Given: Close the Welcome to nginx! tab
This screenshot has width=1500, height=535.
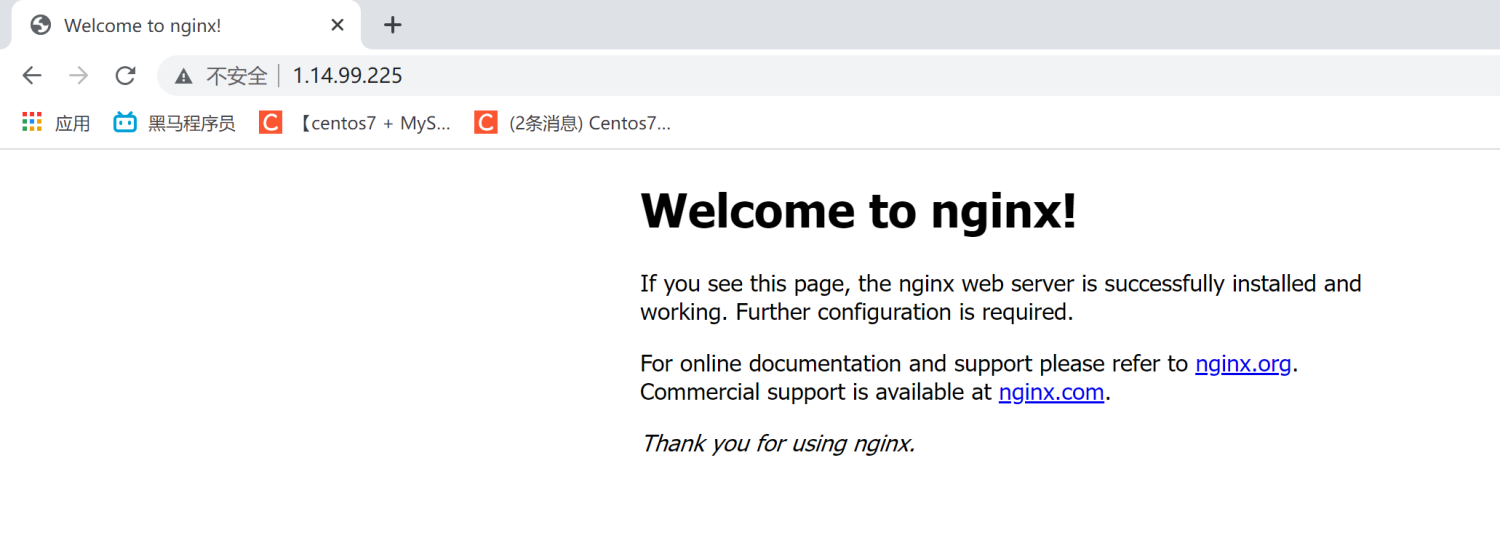Looking at the screenshot, I should [338, 25].
